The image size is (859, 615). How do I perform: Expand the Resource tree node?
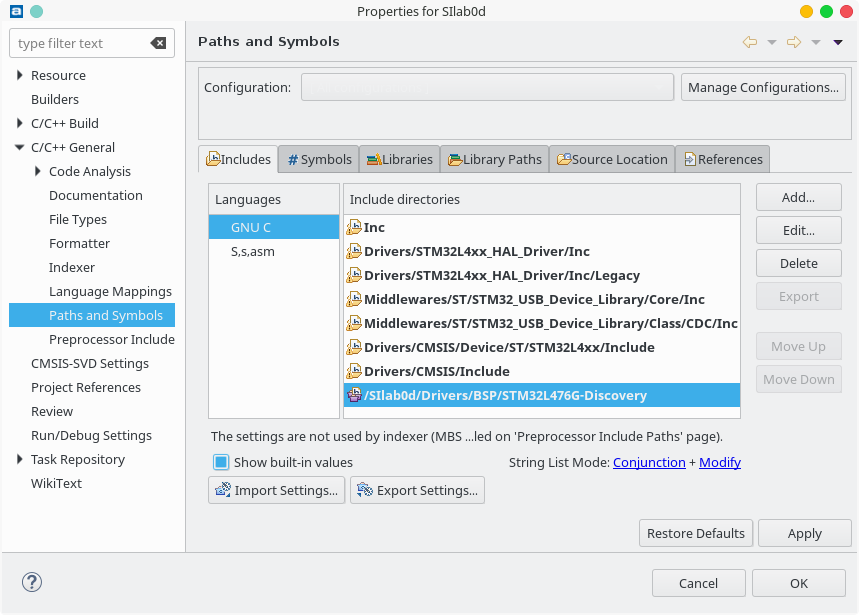pyautogui.click(x=19, y=76)
